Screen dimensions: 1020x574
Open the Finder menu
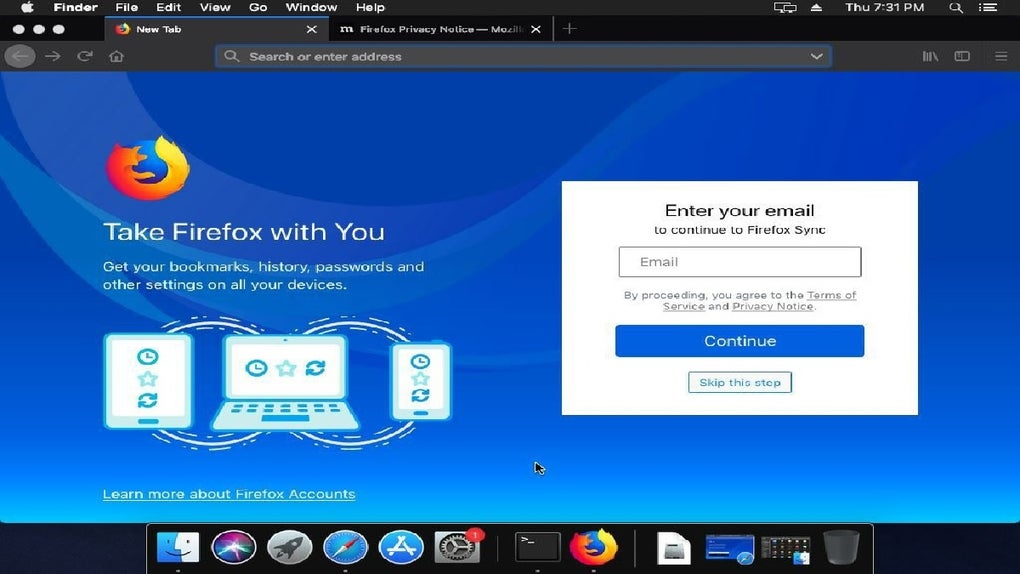click(75, 7)
